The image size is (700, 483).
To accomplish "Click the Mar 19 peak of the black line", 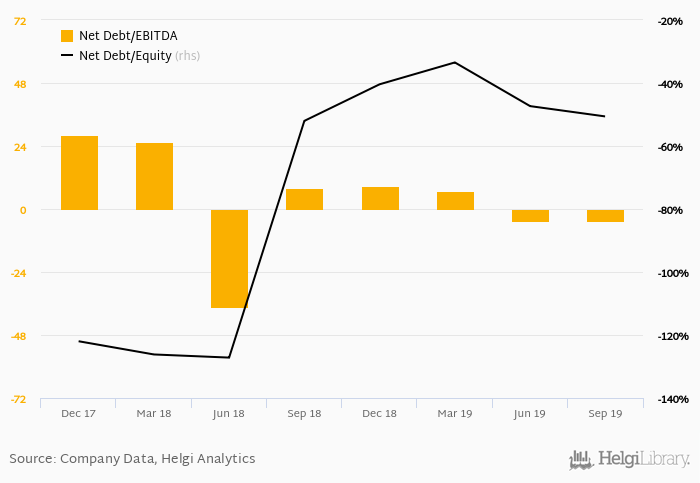I will tap(455, 62).
